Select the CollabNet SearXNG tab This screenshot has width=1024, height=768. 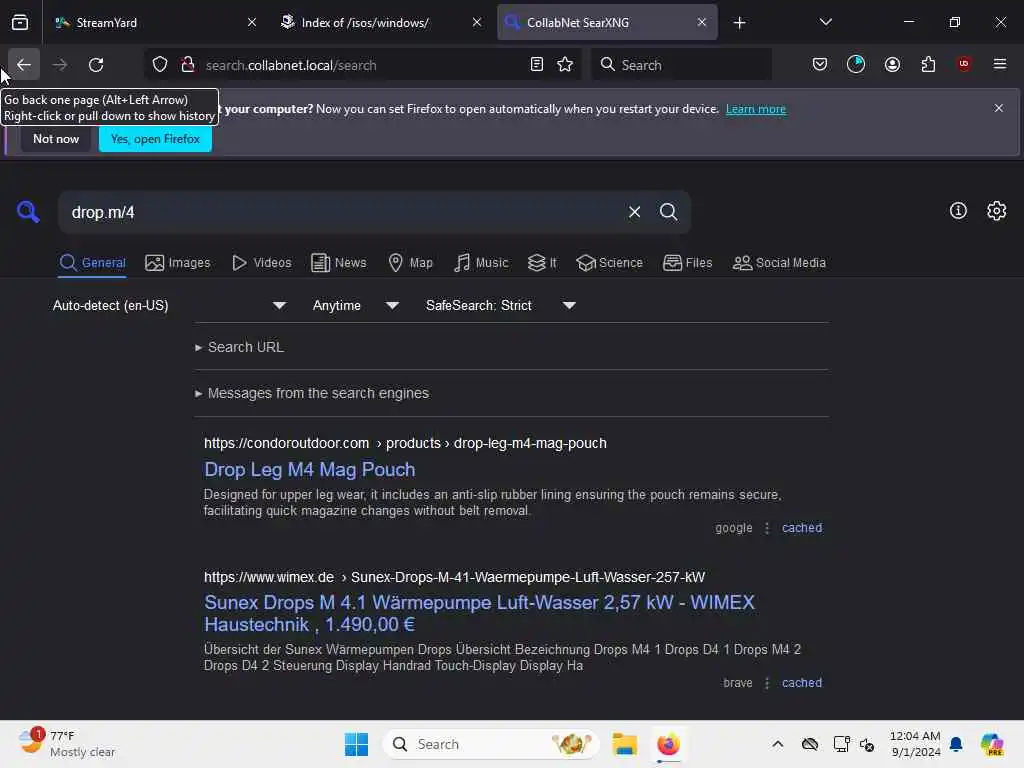click(x=606, y=23)
